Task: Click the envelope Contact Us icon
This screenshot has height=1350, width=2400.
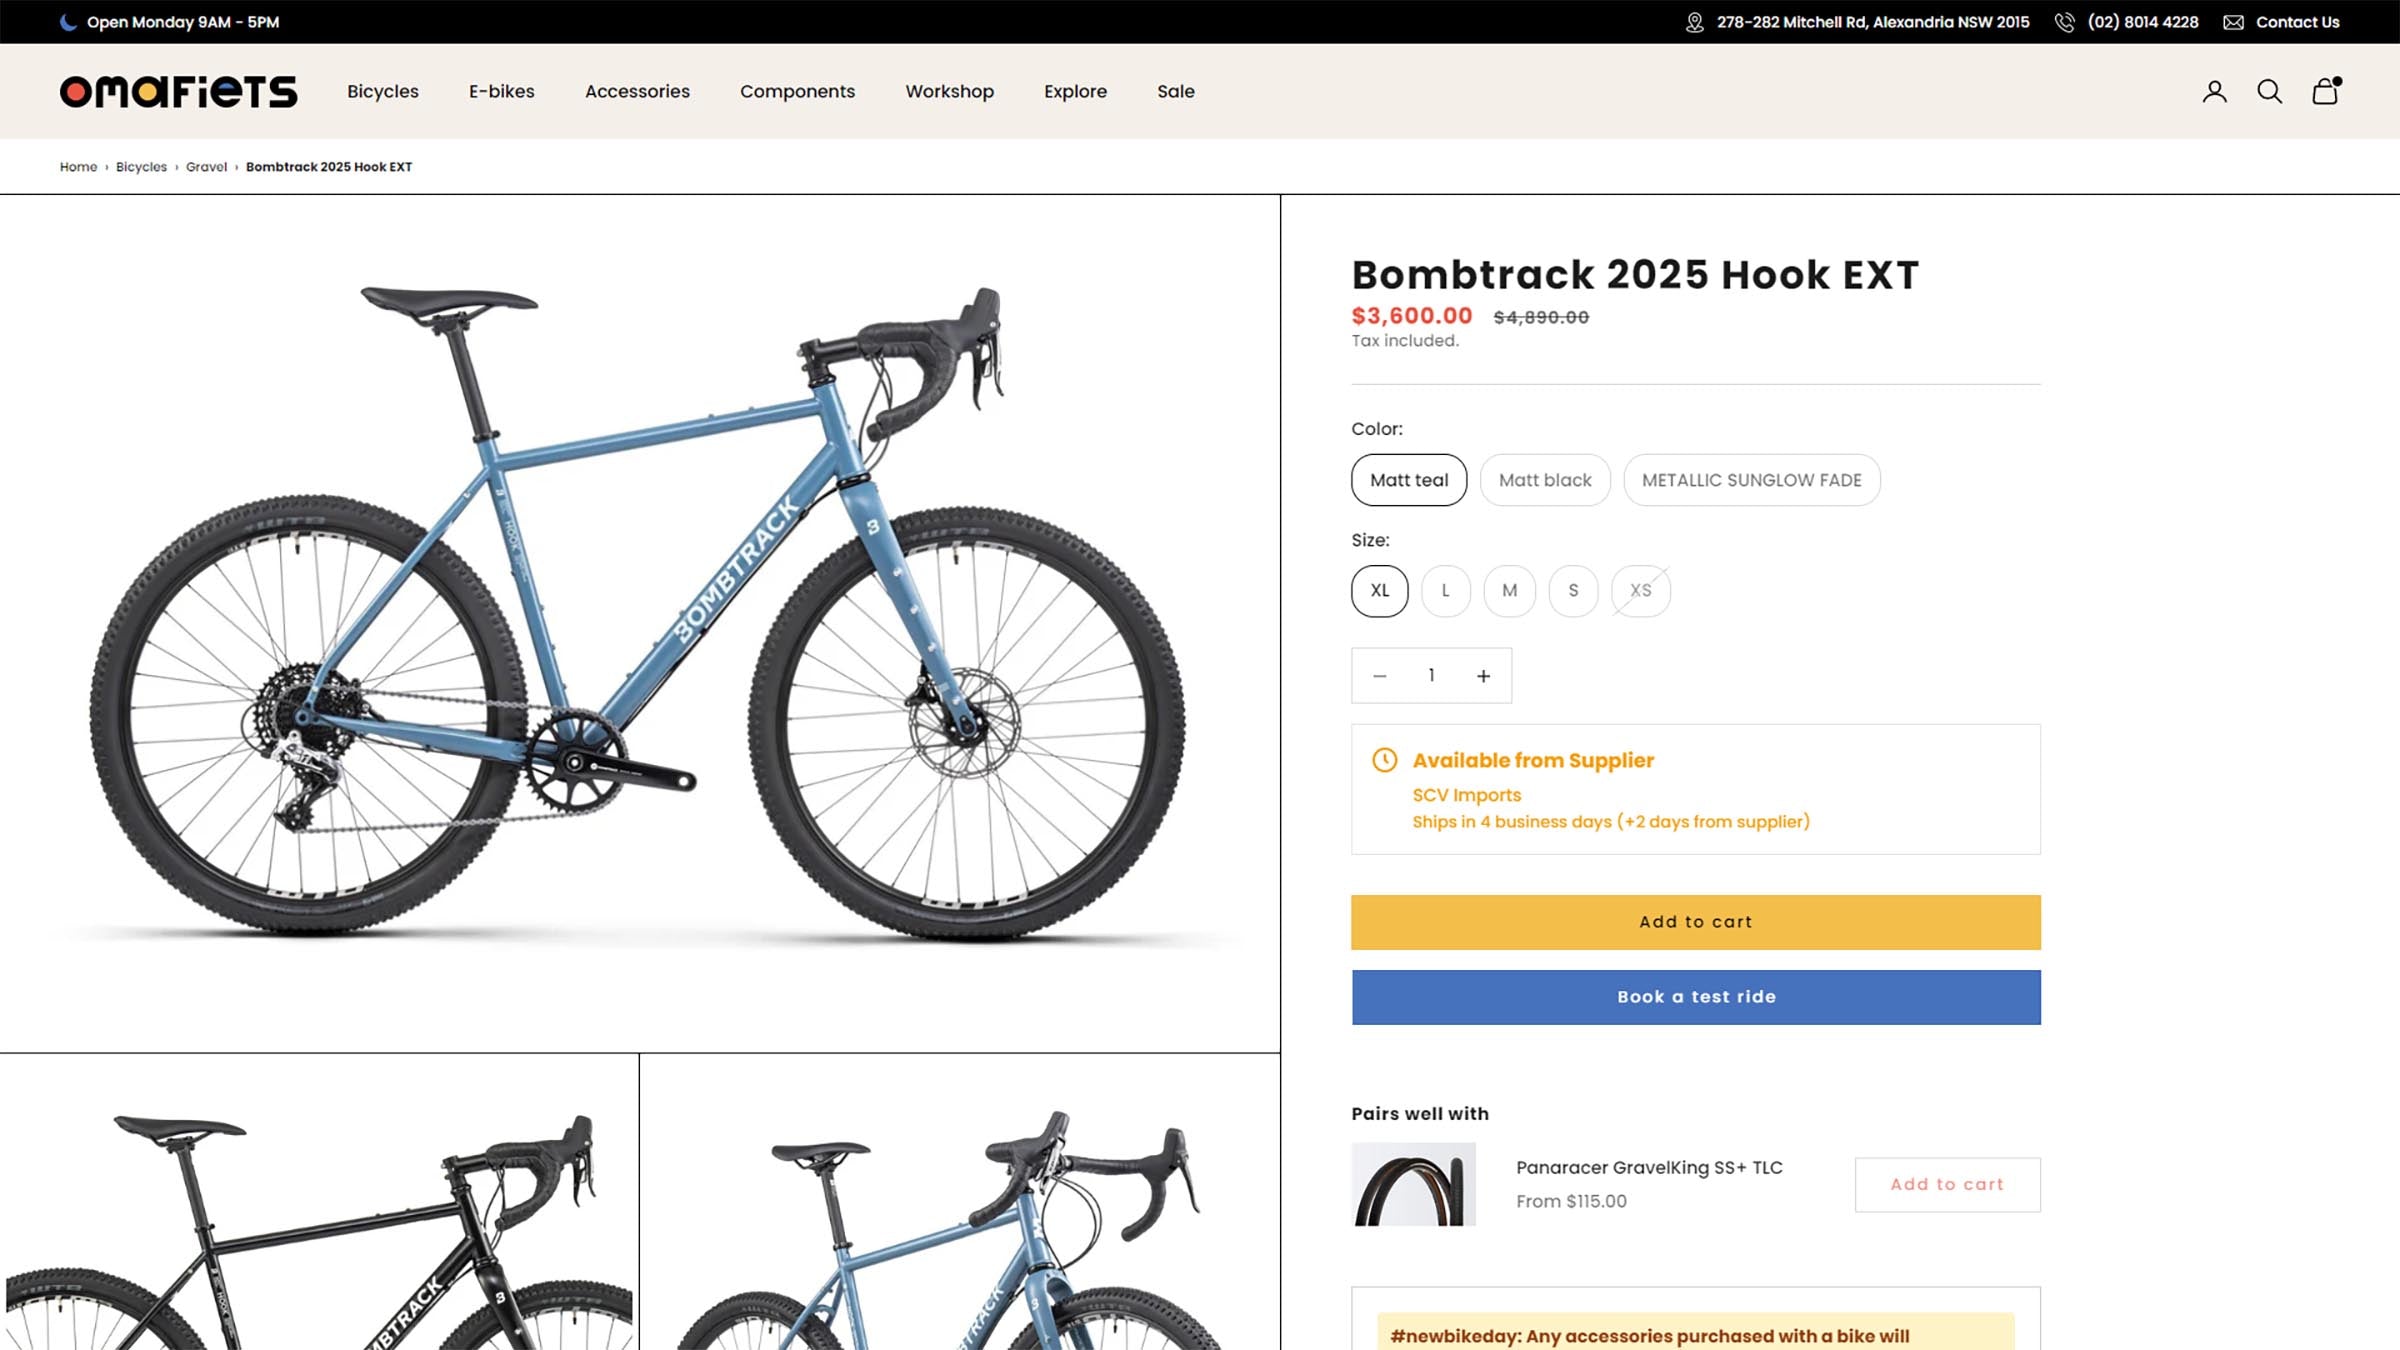Action: 2233,22
